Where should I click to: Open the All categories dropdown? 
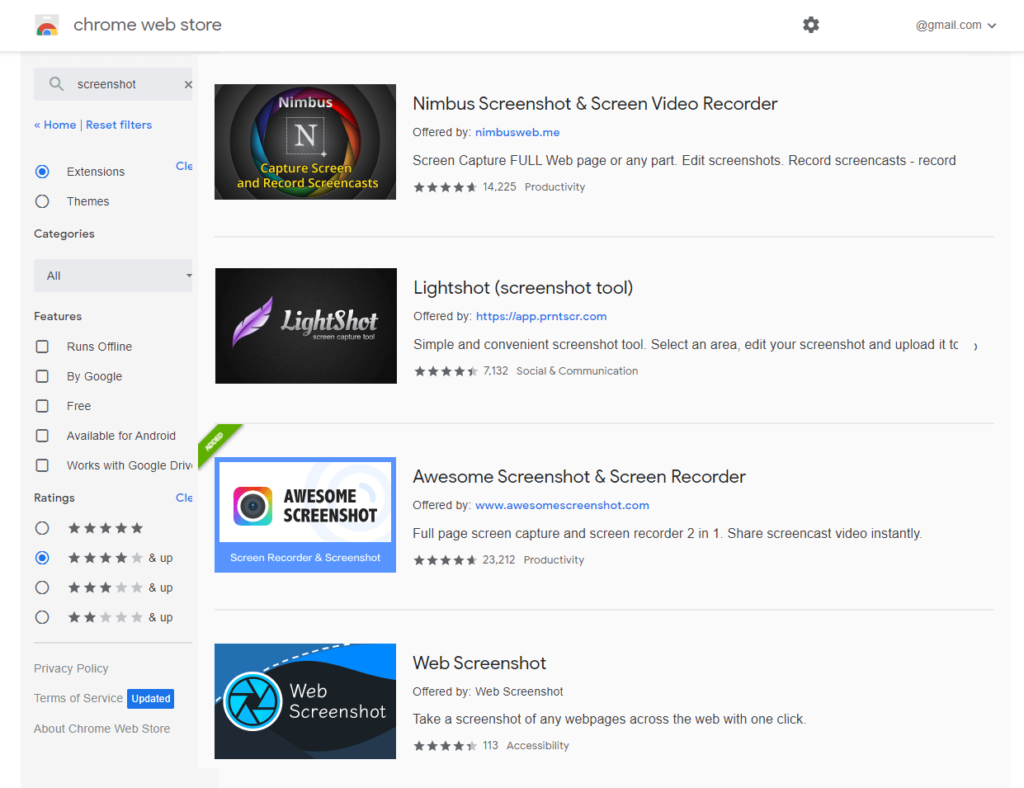[113, 275]
